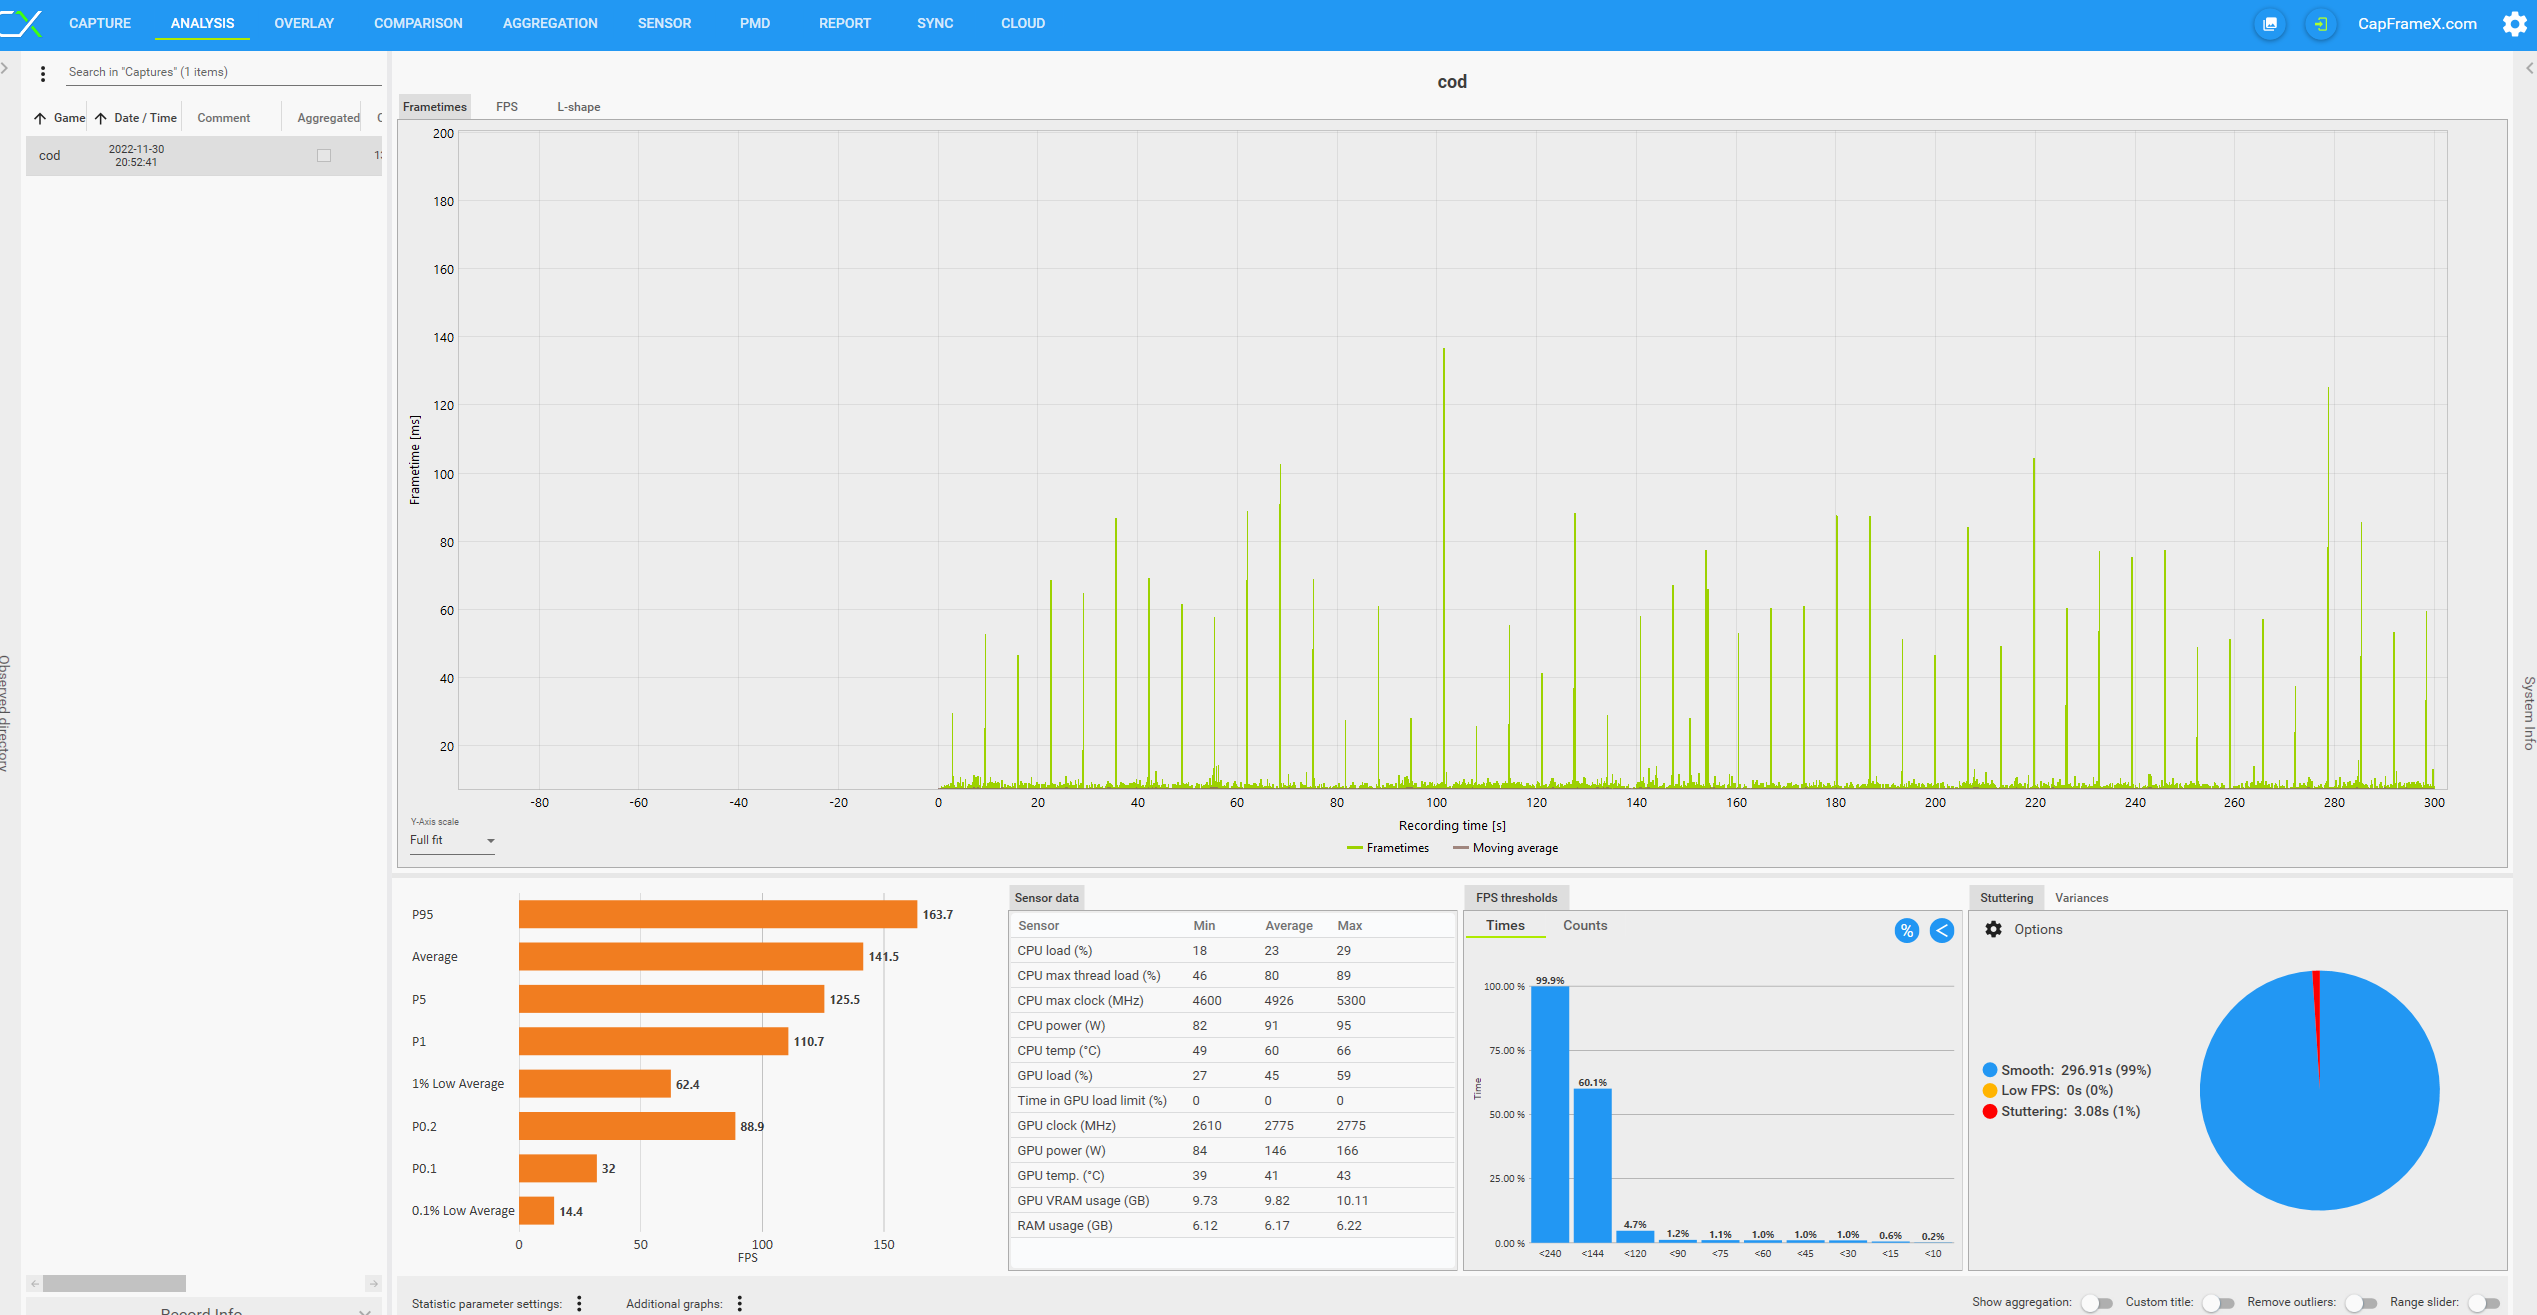Switch to the L-shape graph tab
This screenshot has width=2537, height=1315.
pos(578,107)
